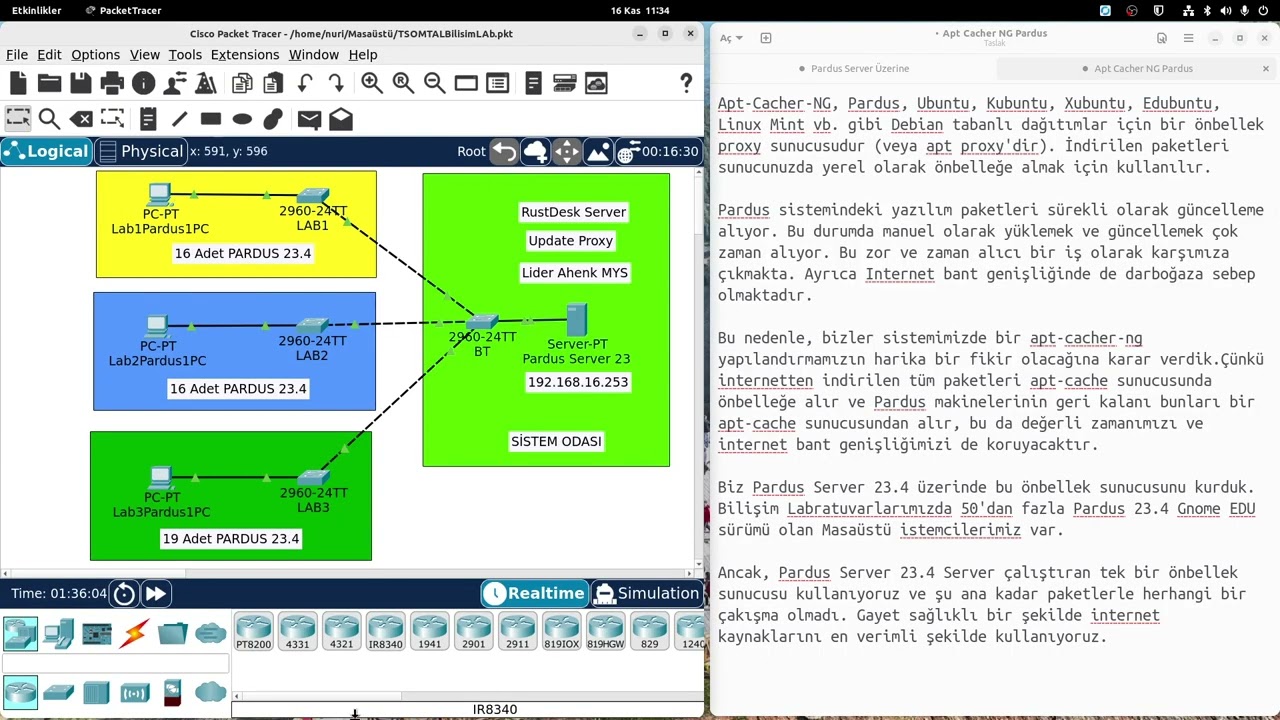Image resolution: width=1280 pixels, height=720 pixels.
Task: Switch to Realtime mode
Action: point(534,593)
